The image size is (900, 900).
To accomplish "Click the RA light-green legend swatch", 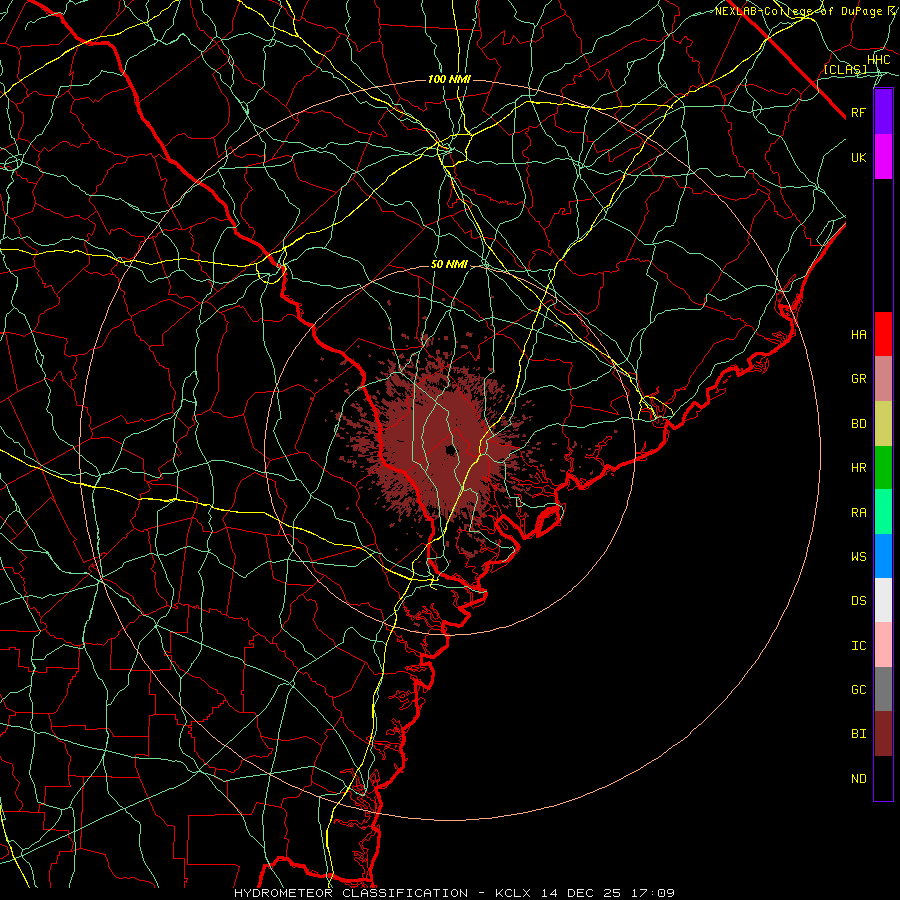I will 883,512.
